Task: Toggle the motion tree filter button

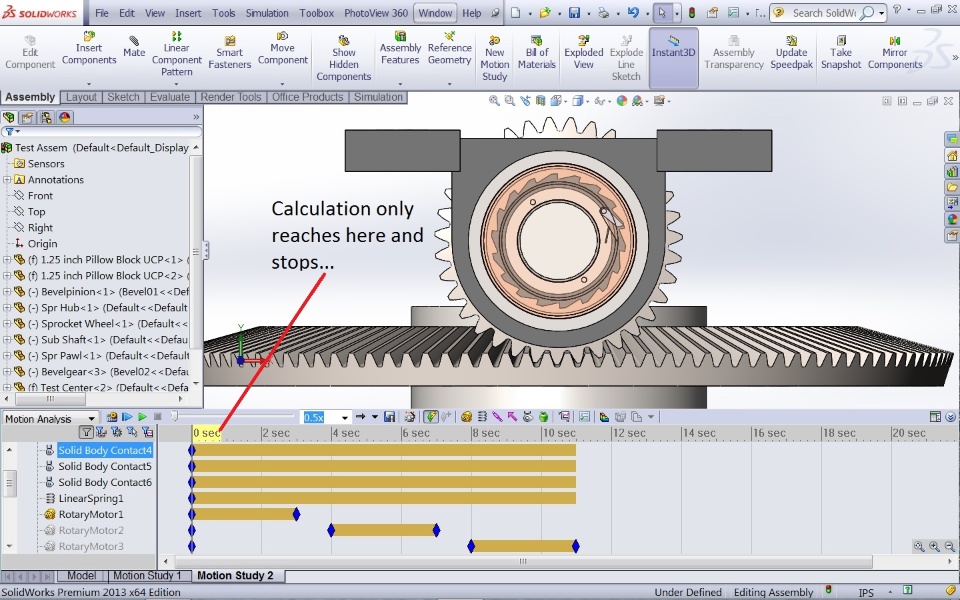Action: point(86,433)
